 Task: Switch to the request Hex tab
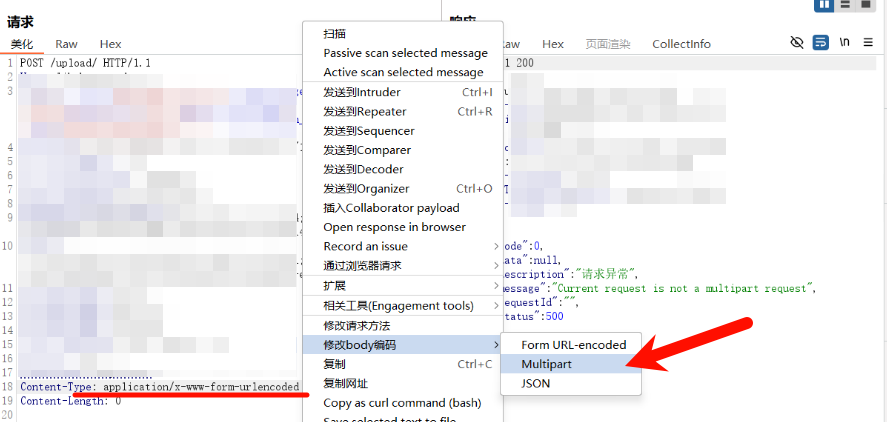tap(110, 44)
